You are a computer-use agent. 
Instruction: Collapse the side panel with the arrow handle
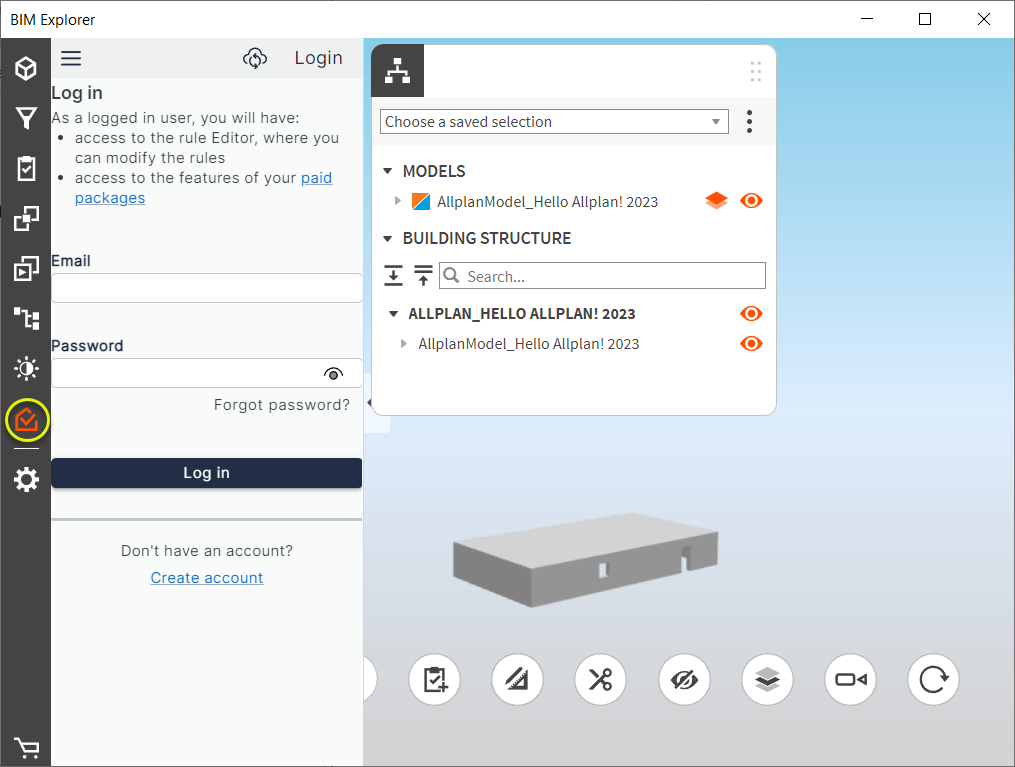(369, 403)
